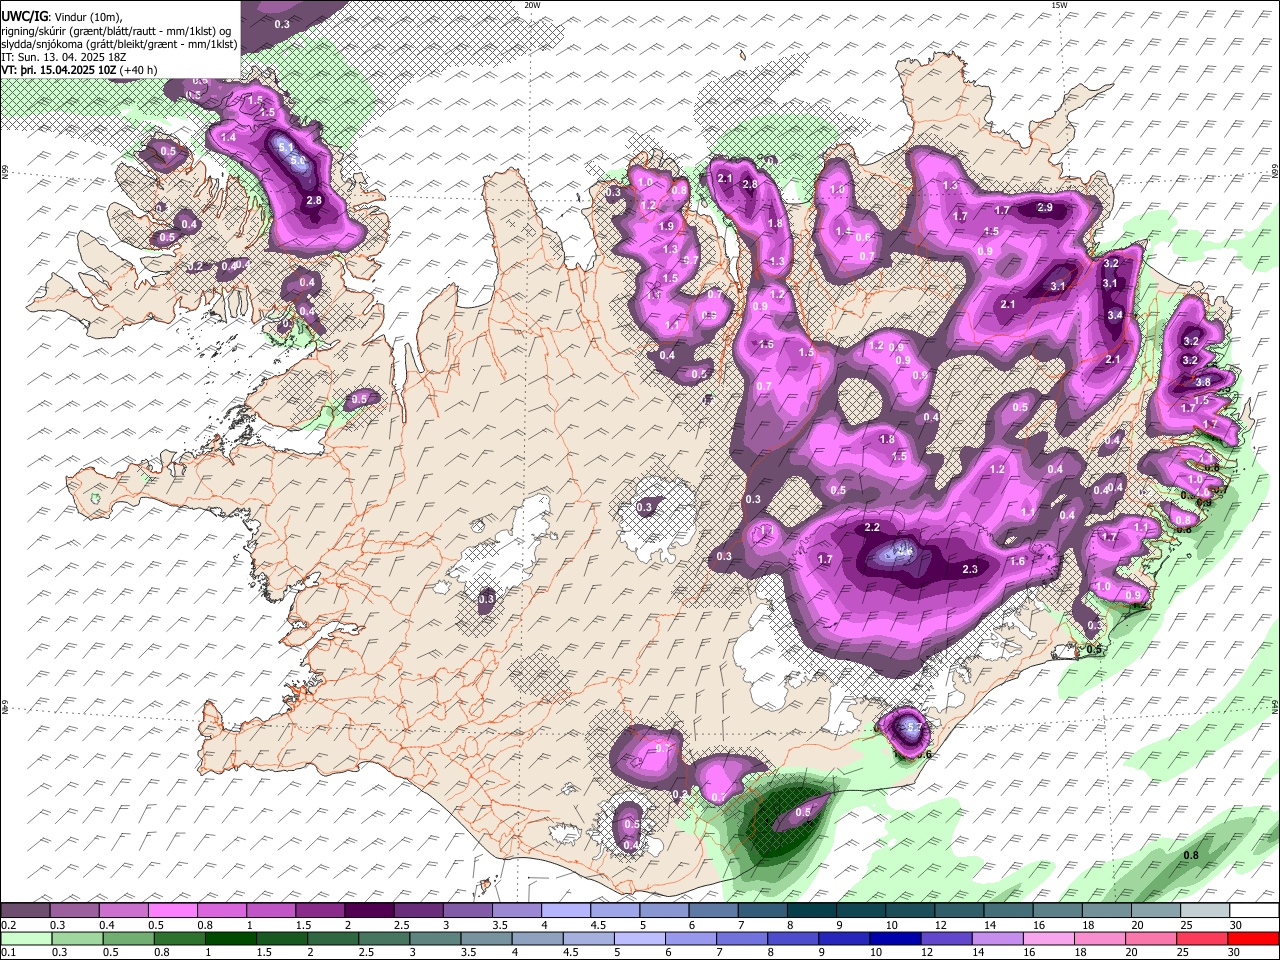The width and height of the screenshot is (1280, 960).
Task: Click the 3.4 snowfall value in the east
Action: pos(1116,315)
